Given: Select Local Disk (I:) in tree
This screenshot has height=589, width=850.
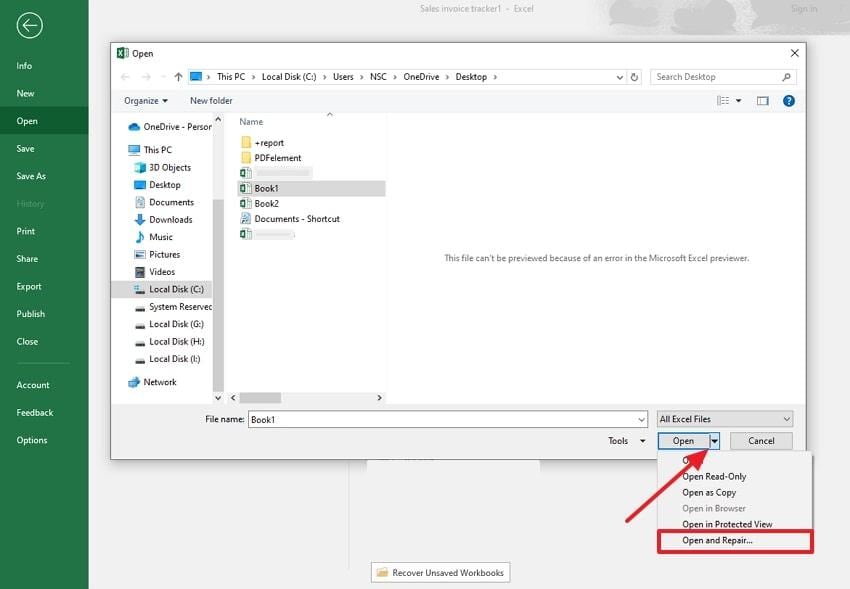Looking at the screenshot, I should point(175,359).
